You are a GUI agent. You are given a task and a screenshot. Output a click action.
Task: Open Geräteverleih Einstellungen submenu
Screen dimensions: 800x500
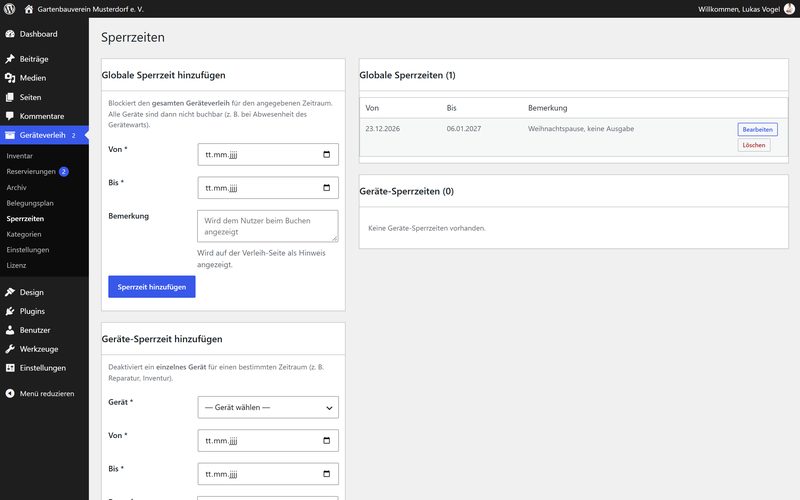tap(28, 249)
